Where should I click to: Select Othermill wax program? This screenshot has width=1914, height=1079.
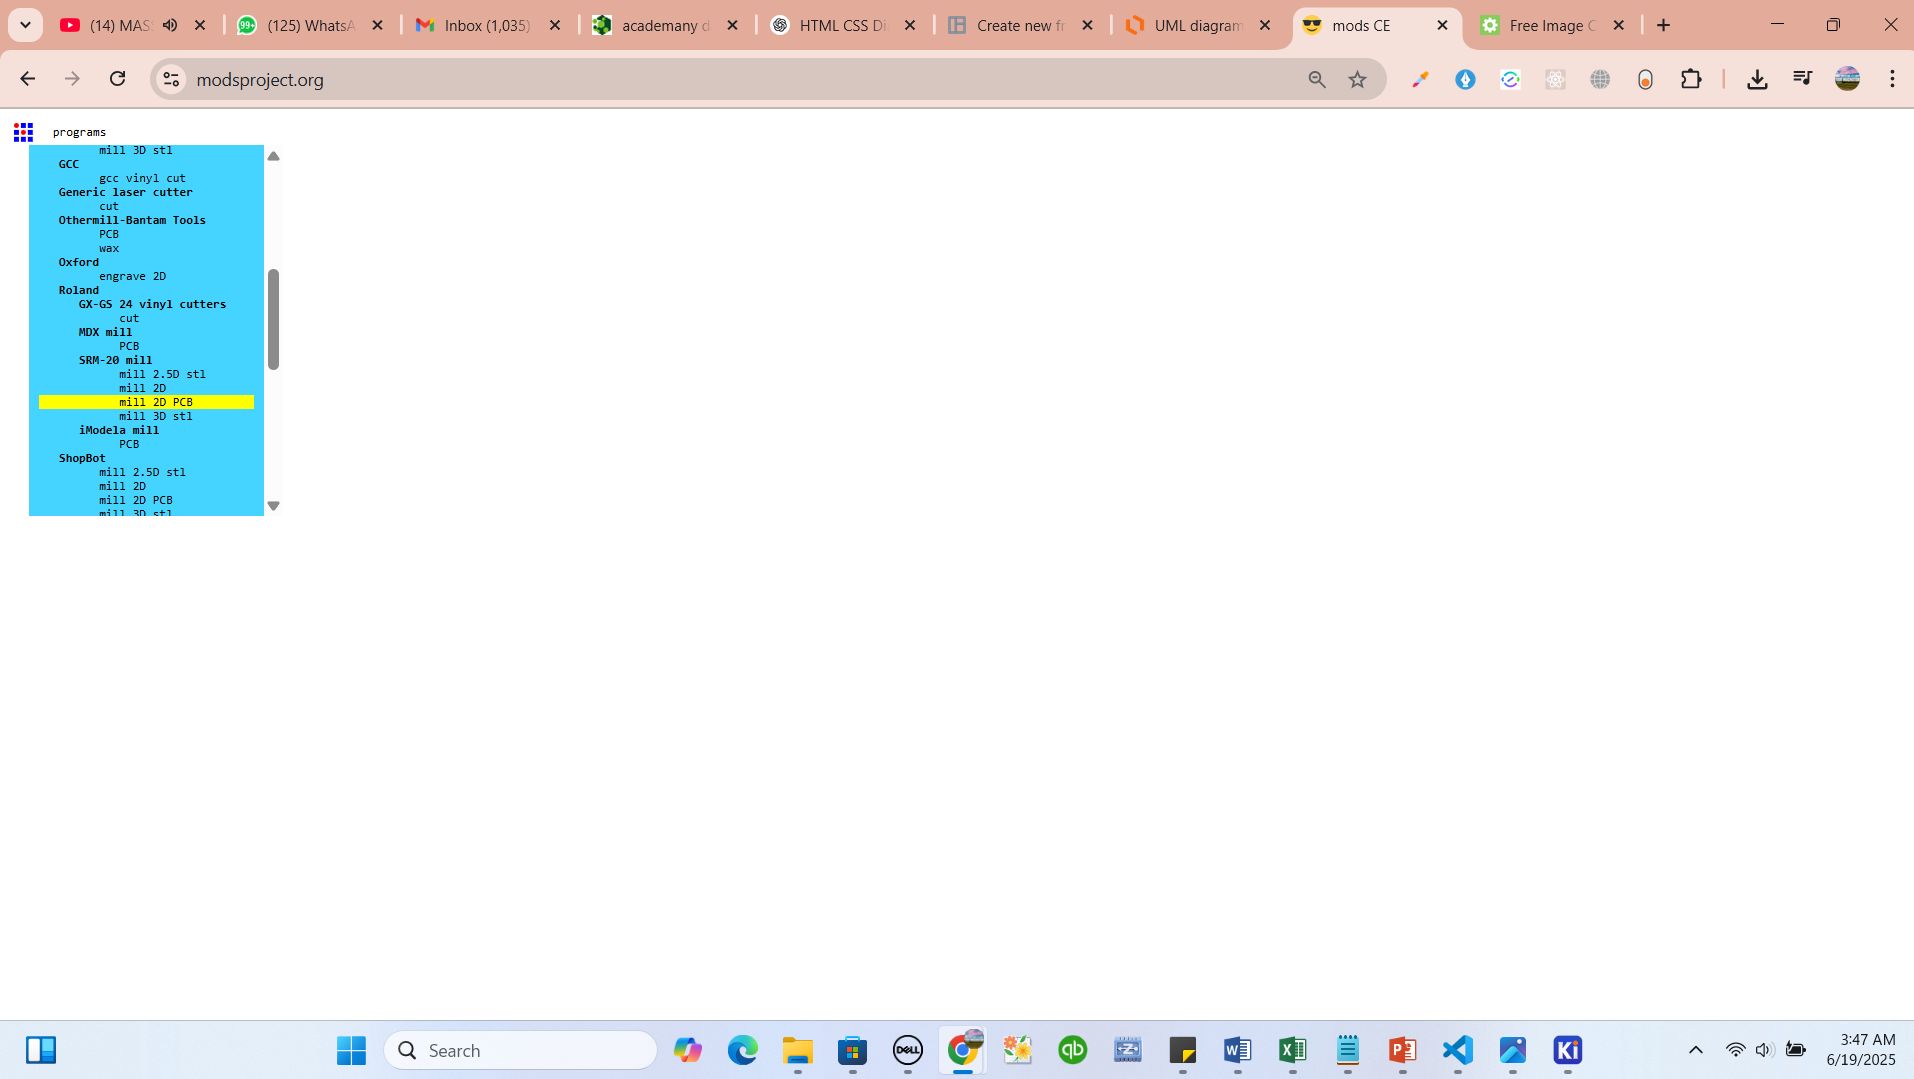coord(108,248)
